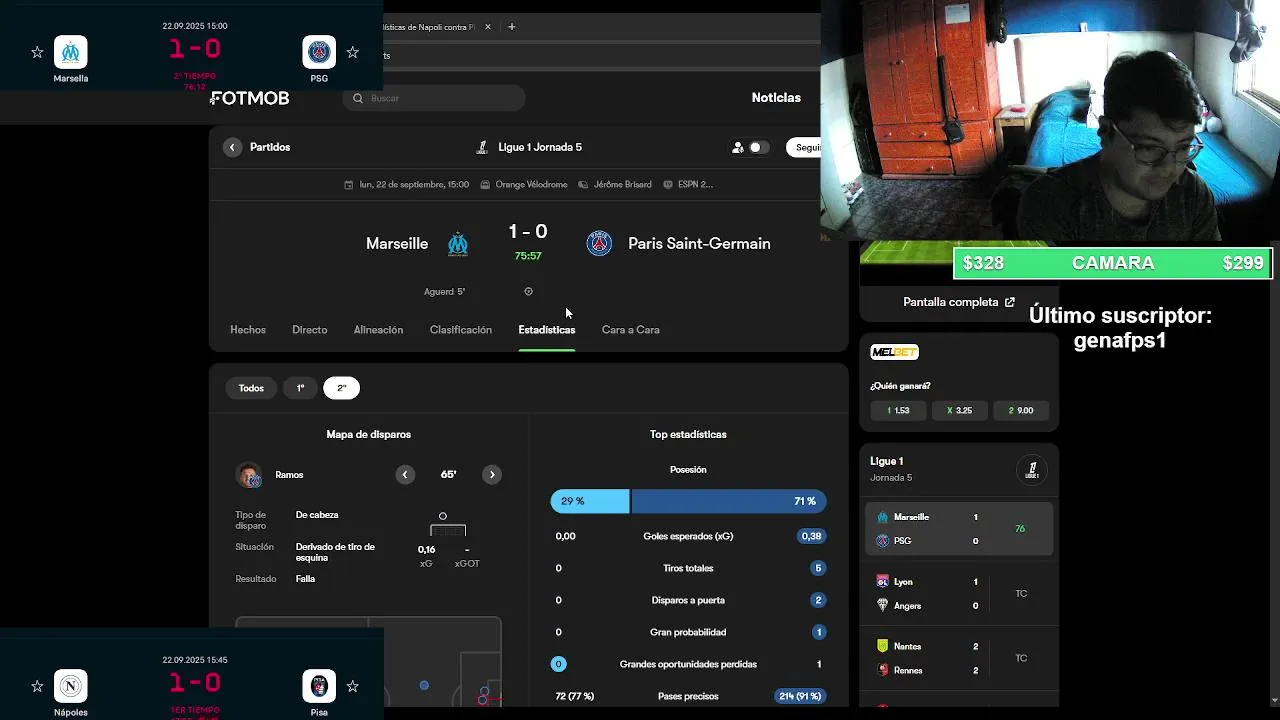Viewport: 1280px width, 720px height.
Task: Open Marseille team name link
Action: (x=397, y=244)
